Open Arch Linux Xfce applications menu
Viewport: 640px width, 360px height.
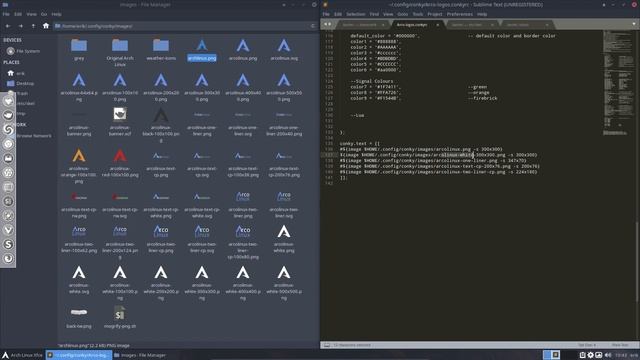[22, 355]
